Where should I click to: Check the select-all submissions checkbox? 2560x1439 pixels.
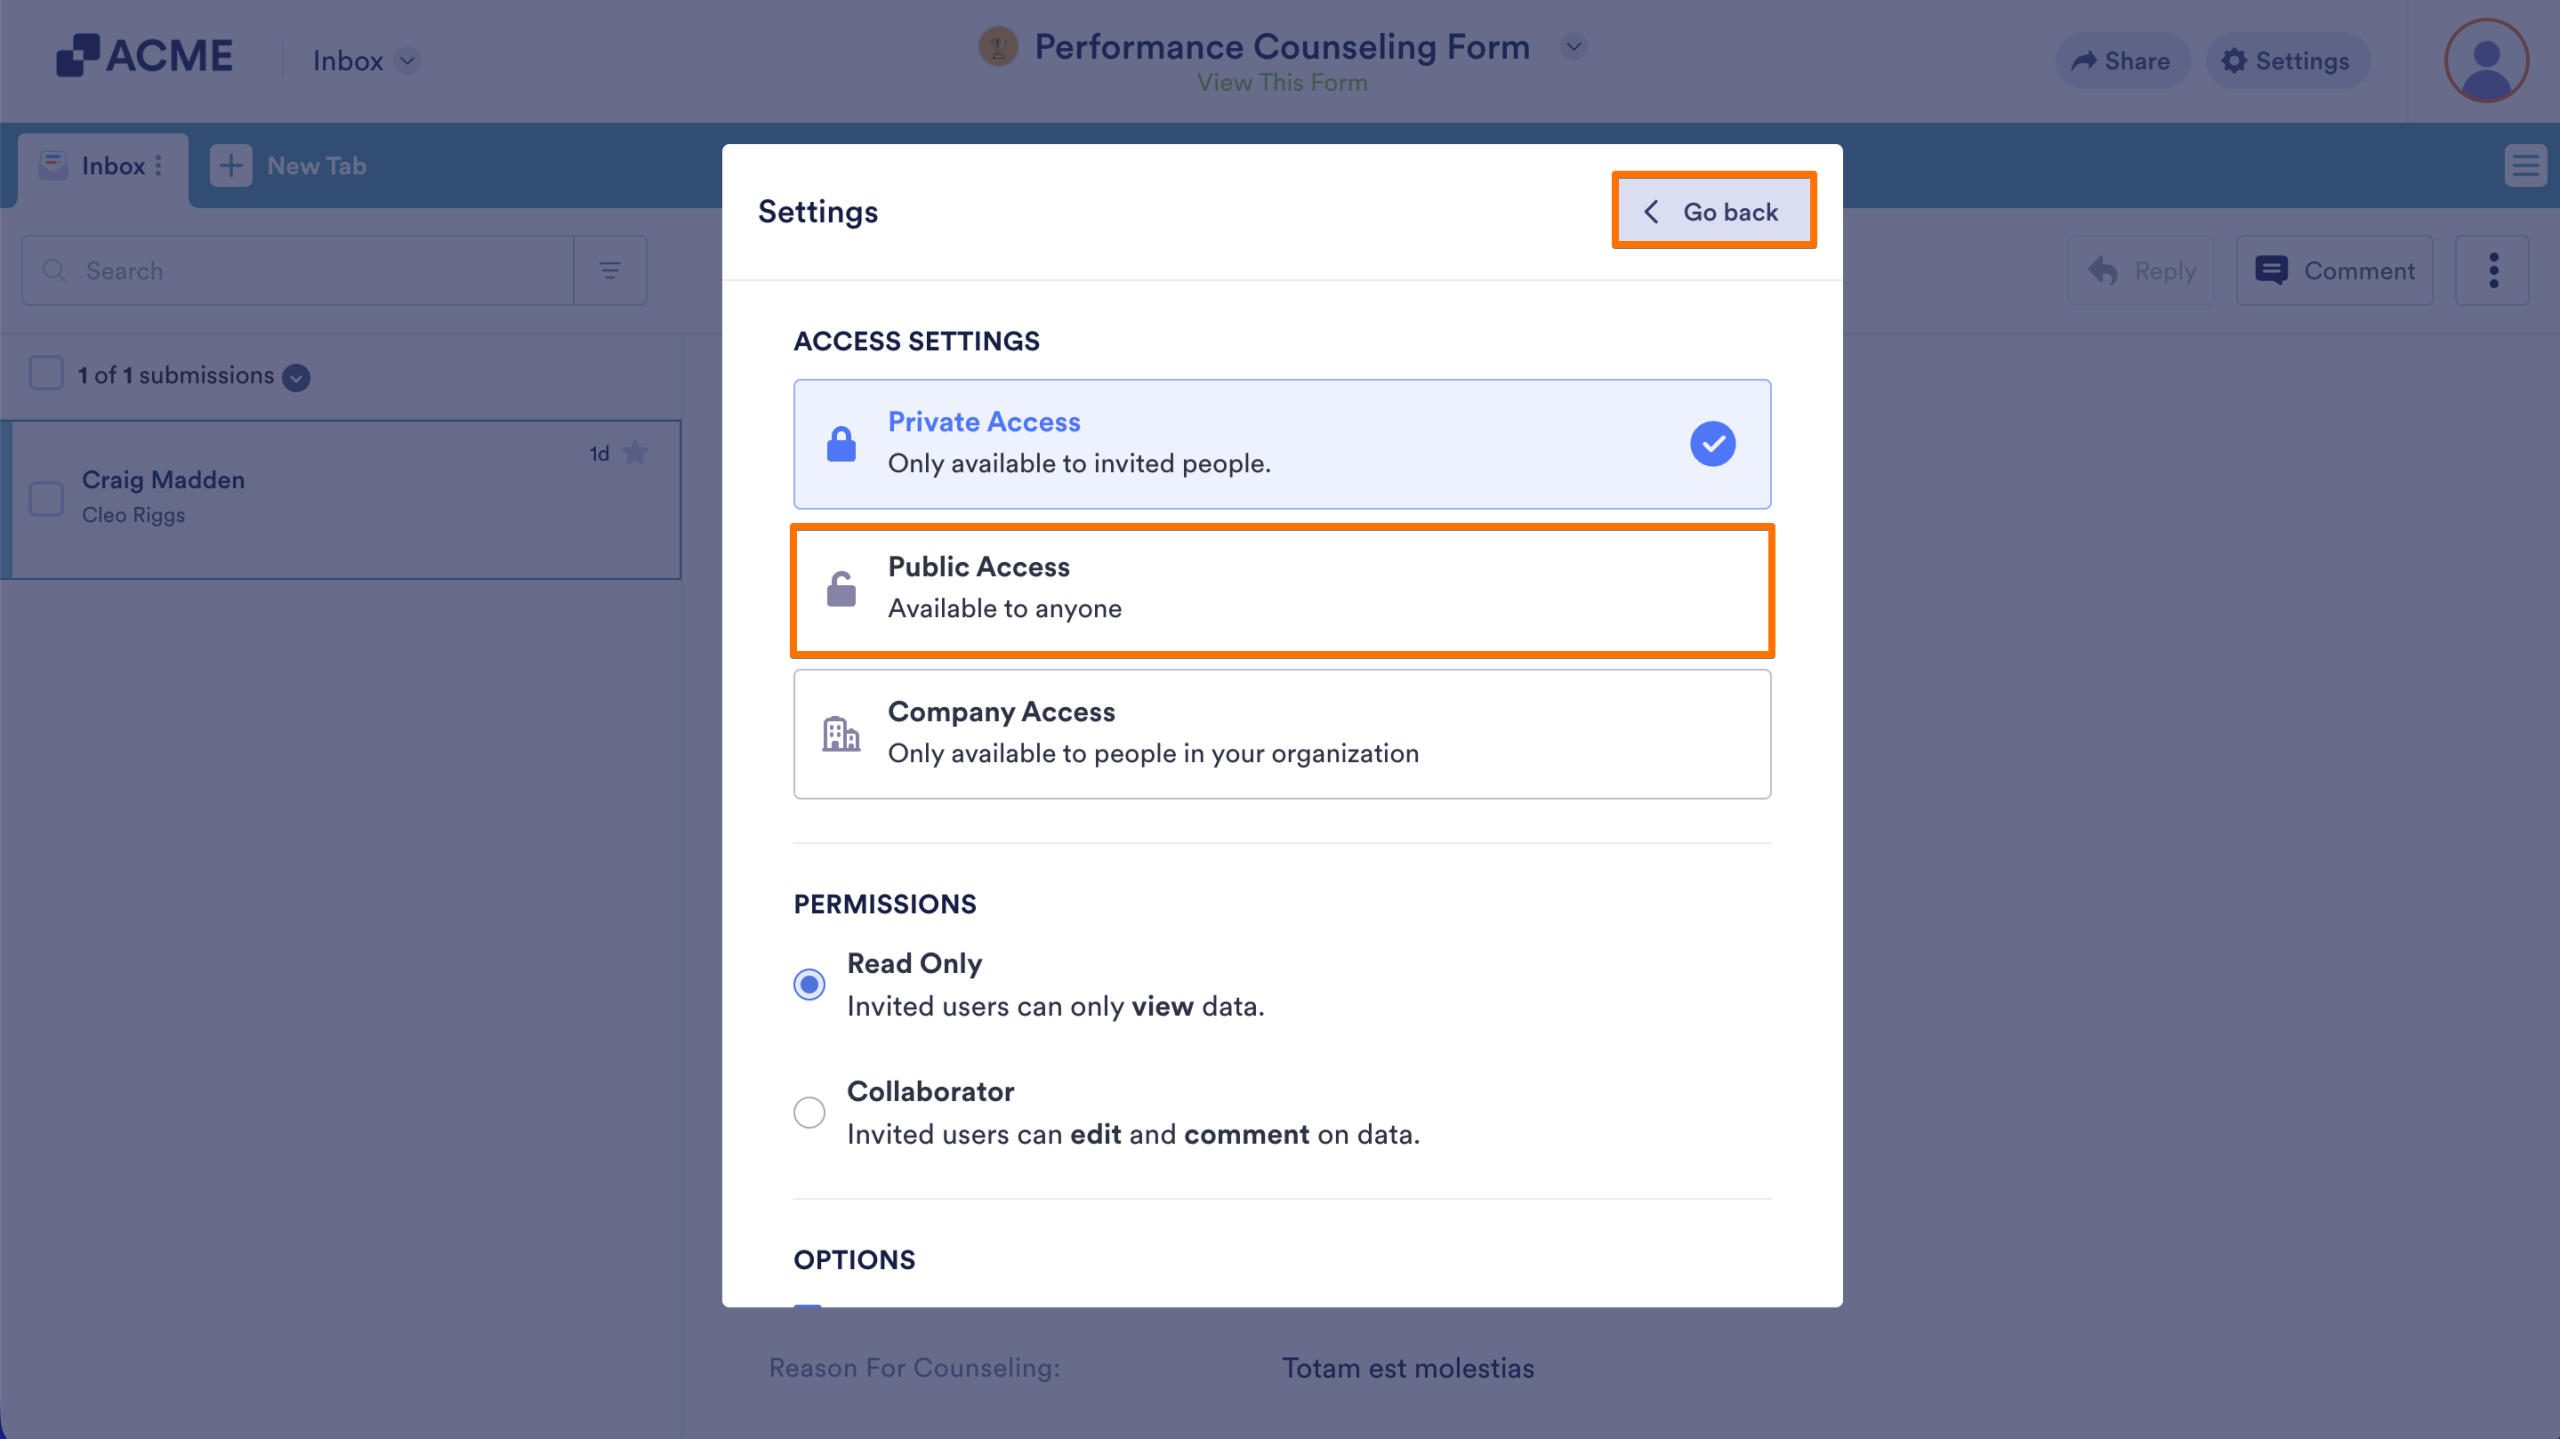46,373
